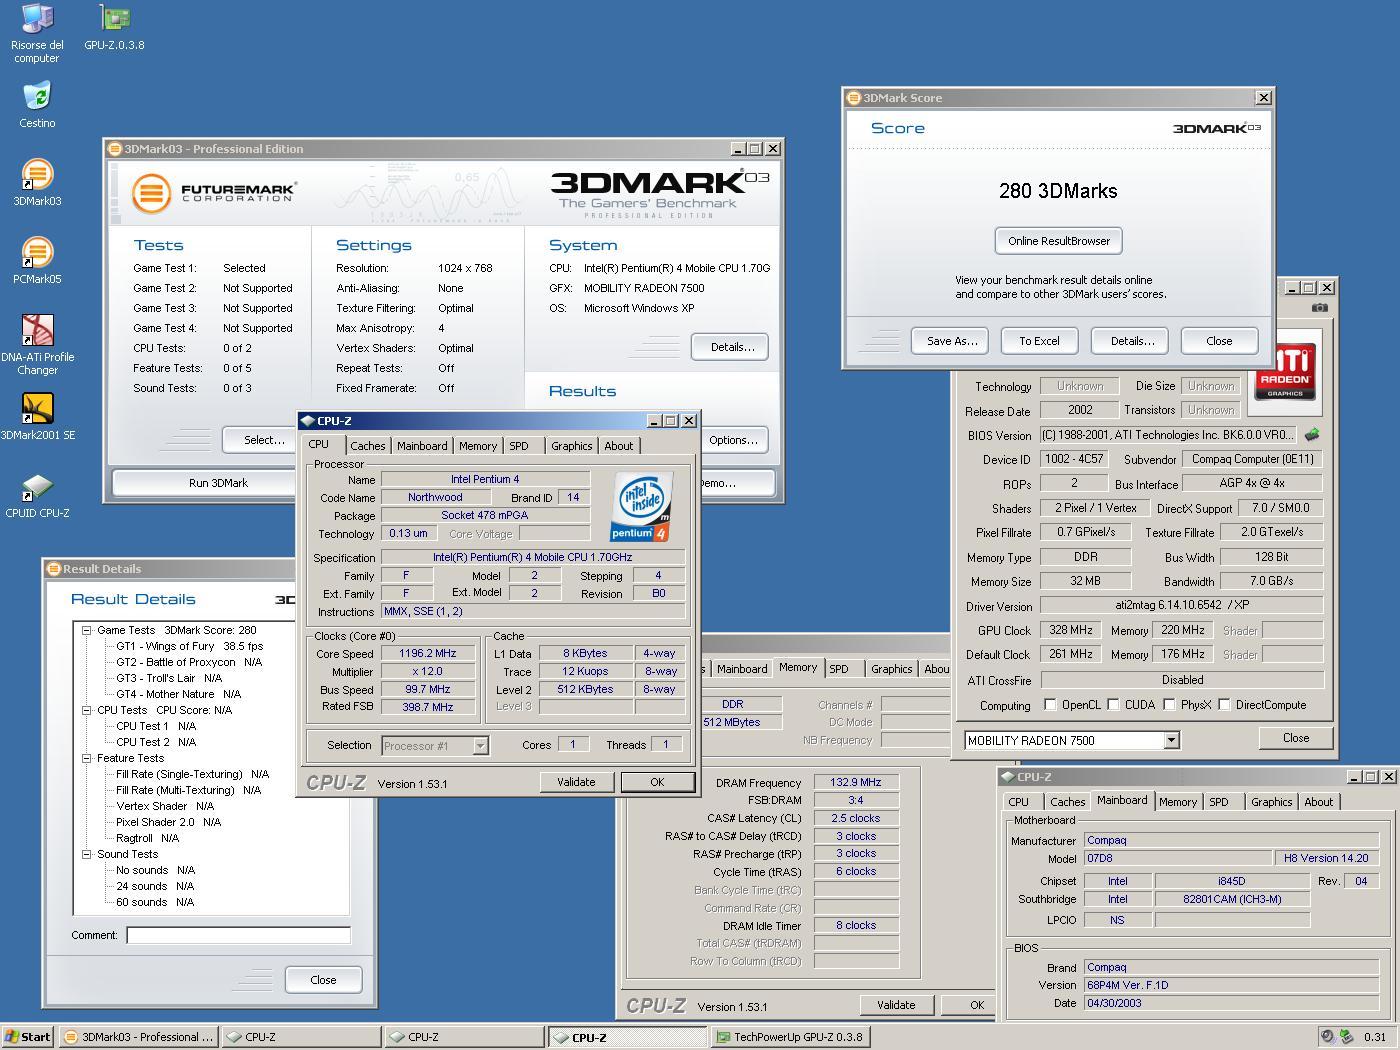Screen dimensions: 1400x1050
Task: Switch to About tab in front CPU-Z
Action: click(619, 446)
